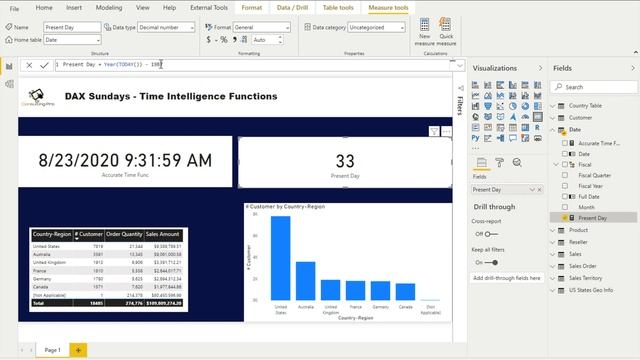Select the Q&A visual icon
This screenshot has height=360, width=640.
tap(513, 138)
